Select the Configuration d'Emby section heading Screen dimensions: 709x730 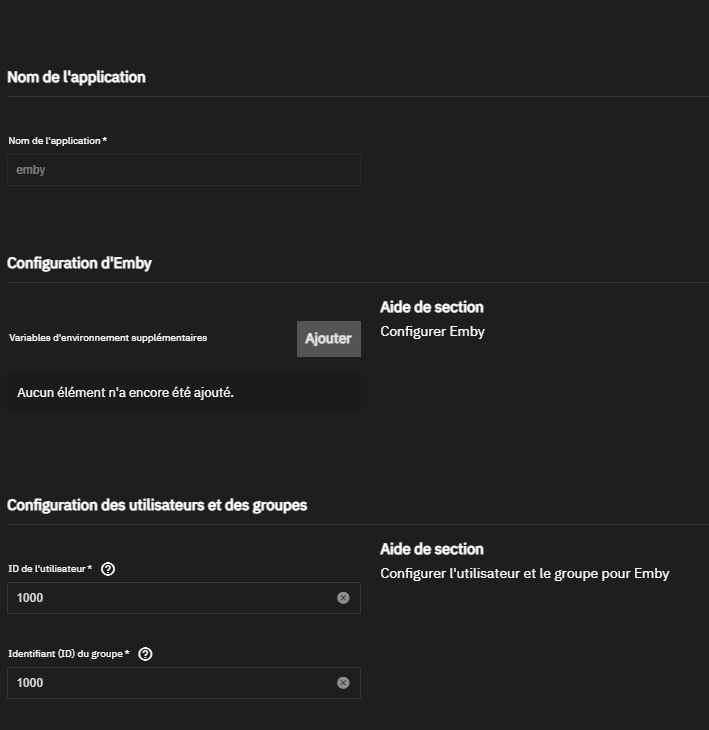pos(79,263)
